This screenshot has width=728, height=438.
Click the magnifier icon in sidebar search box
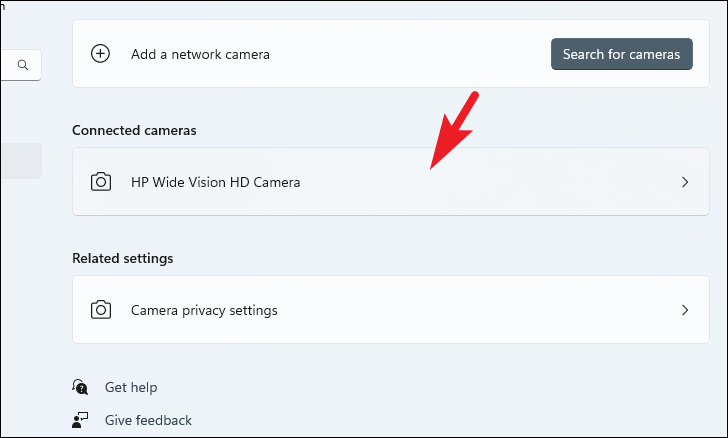point(23,66)
